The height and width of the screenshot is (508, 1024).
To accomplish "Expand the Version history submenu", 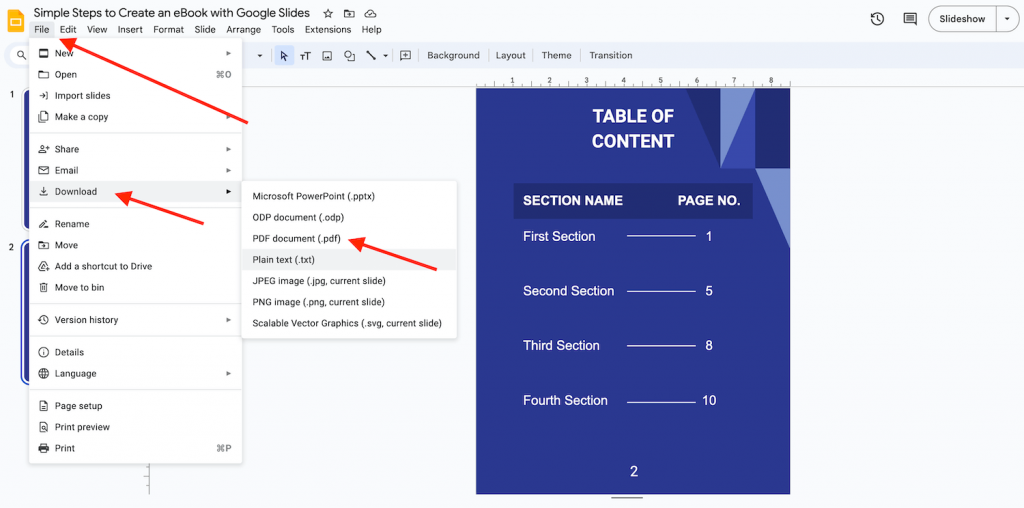I will [x=135, y=320].
